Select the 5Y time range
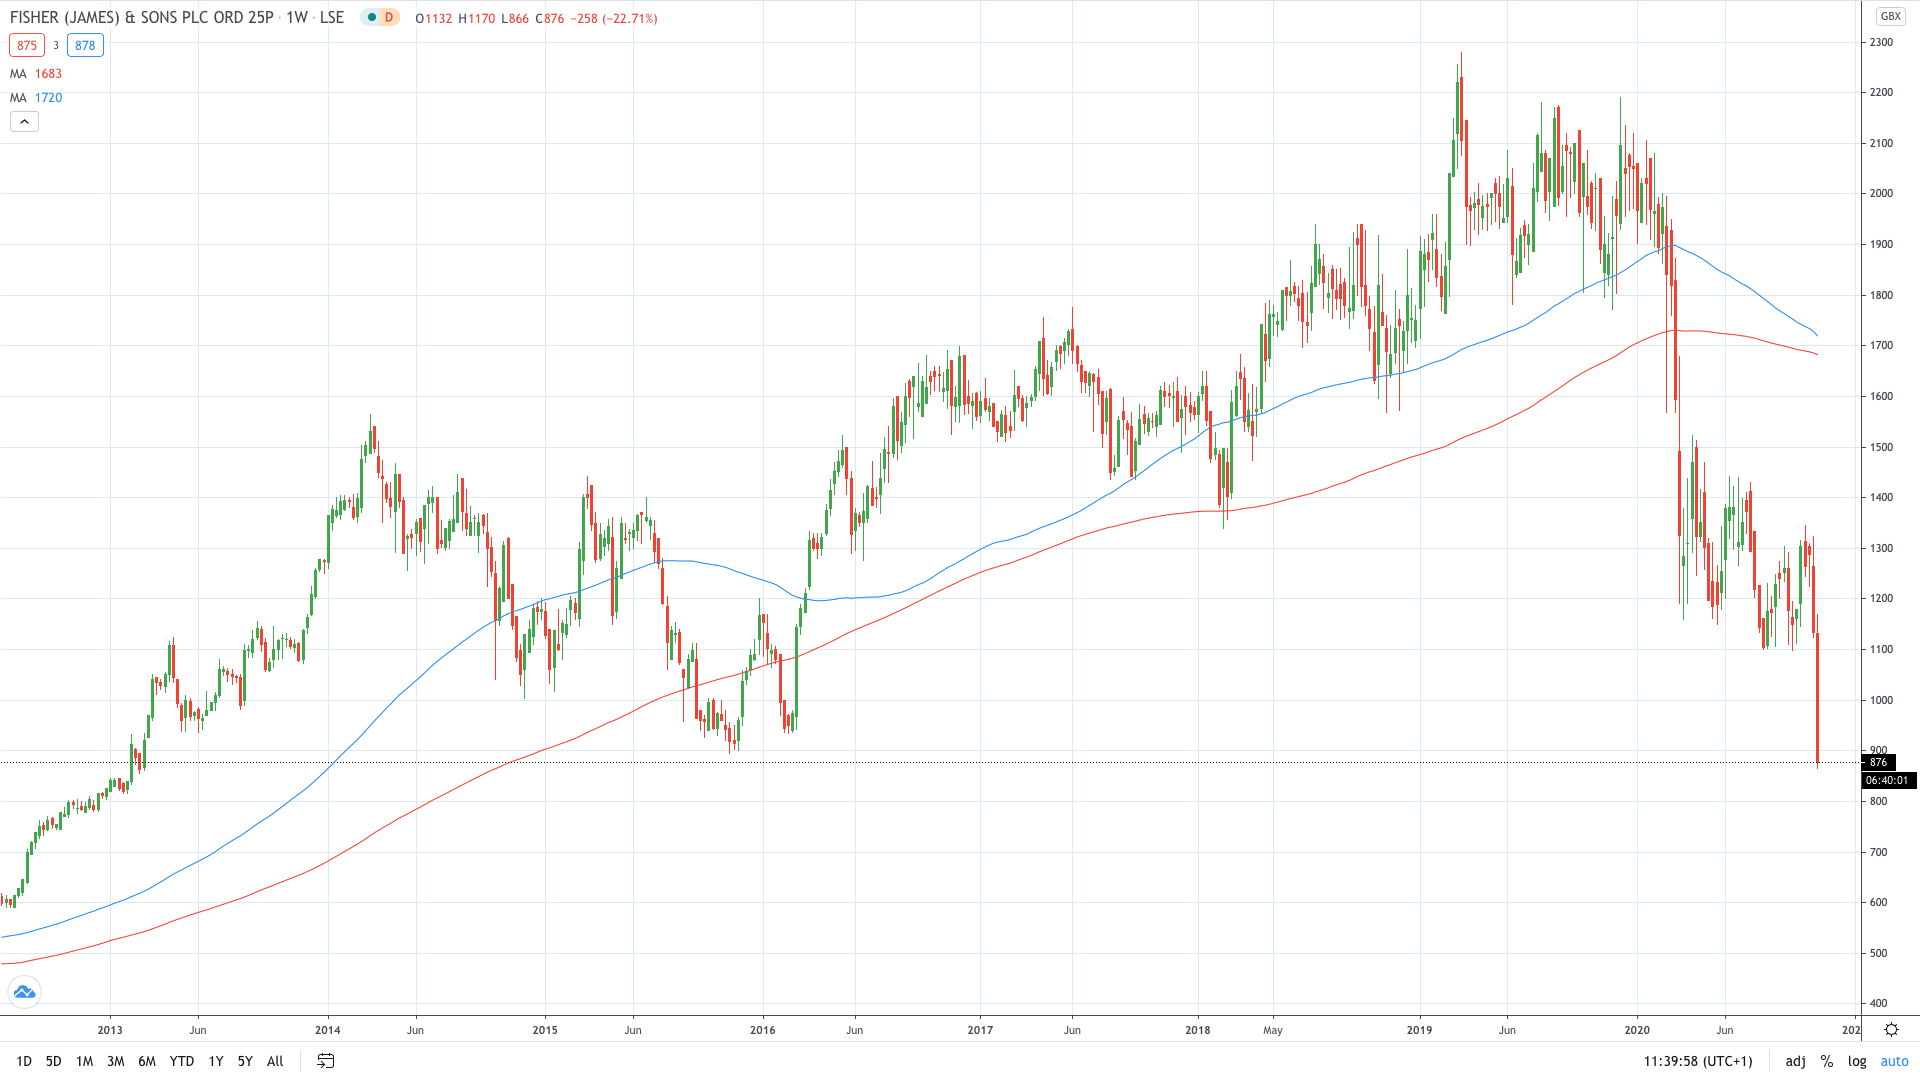The image size is (1920, 1080). [x=245, y=1061]
